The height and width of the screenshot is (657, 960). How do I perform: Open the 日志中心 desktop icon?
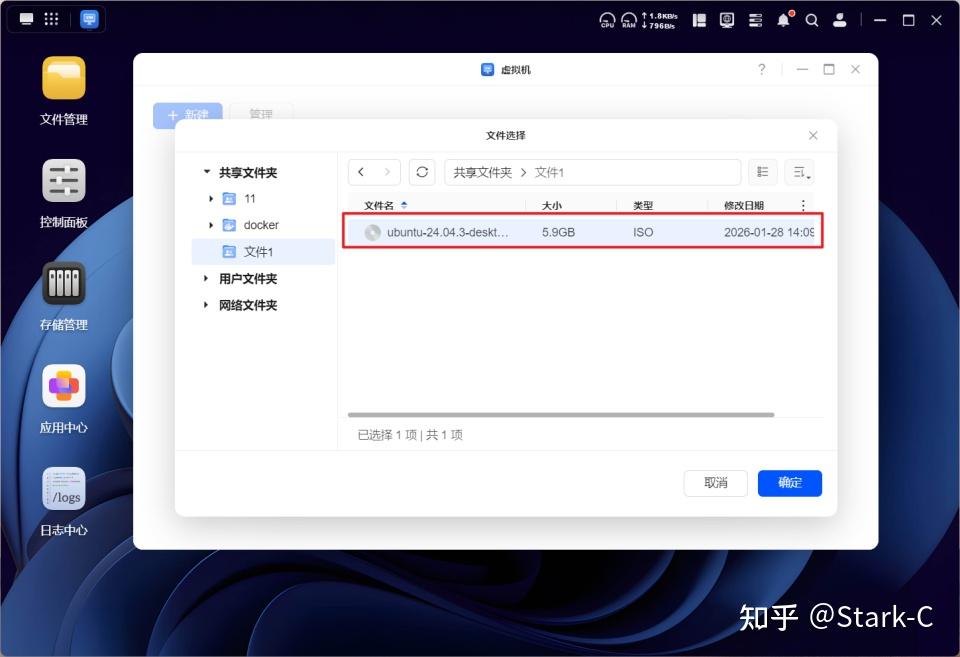[x=64, y=489]
